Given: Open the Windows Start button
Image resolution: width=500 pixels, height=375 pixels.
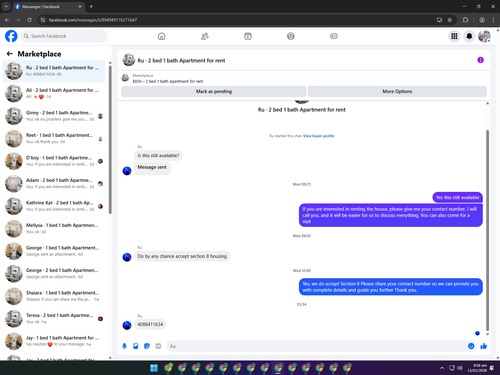Looking at the screenshot, I should (x=154, y=368).
